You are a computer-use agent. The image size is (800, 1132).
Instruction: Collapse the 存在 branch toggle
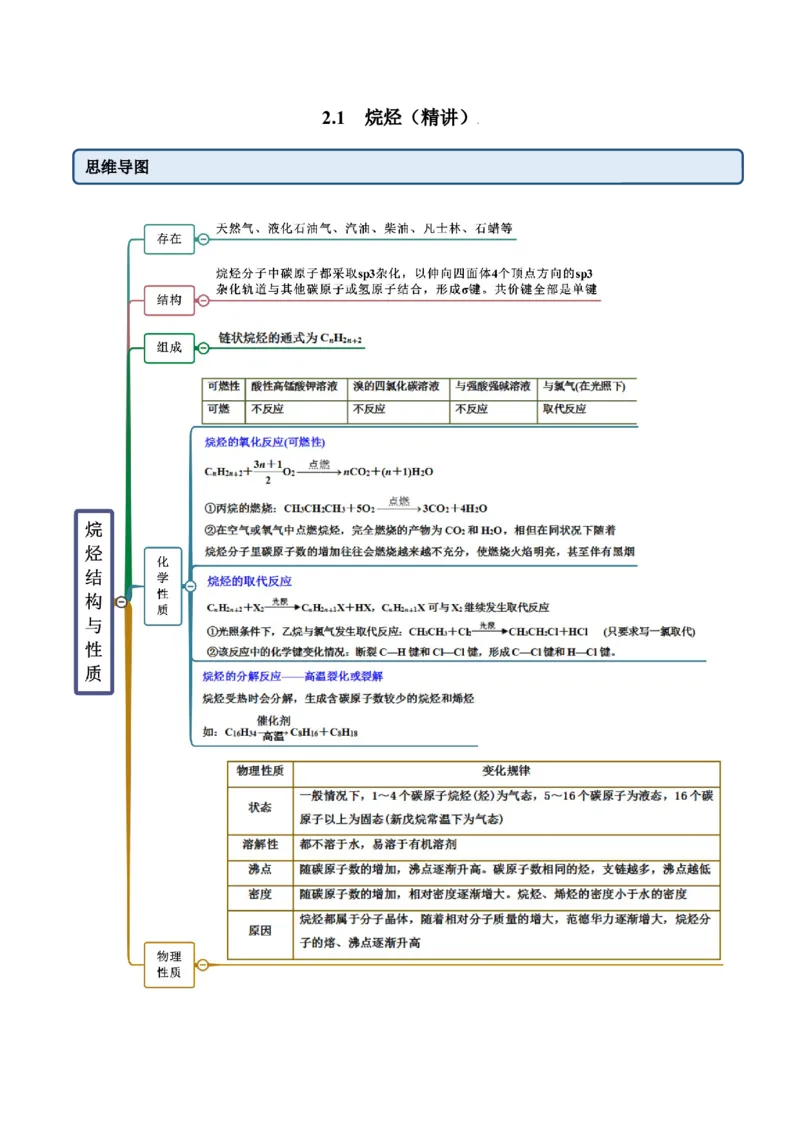click(203, 239)
